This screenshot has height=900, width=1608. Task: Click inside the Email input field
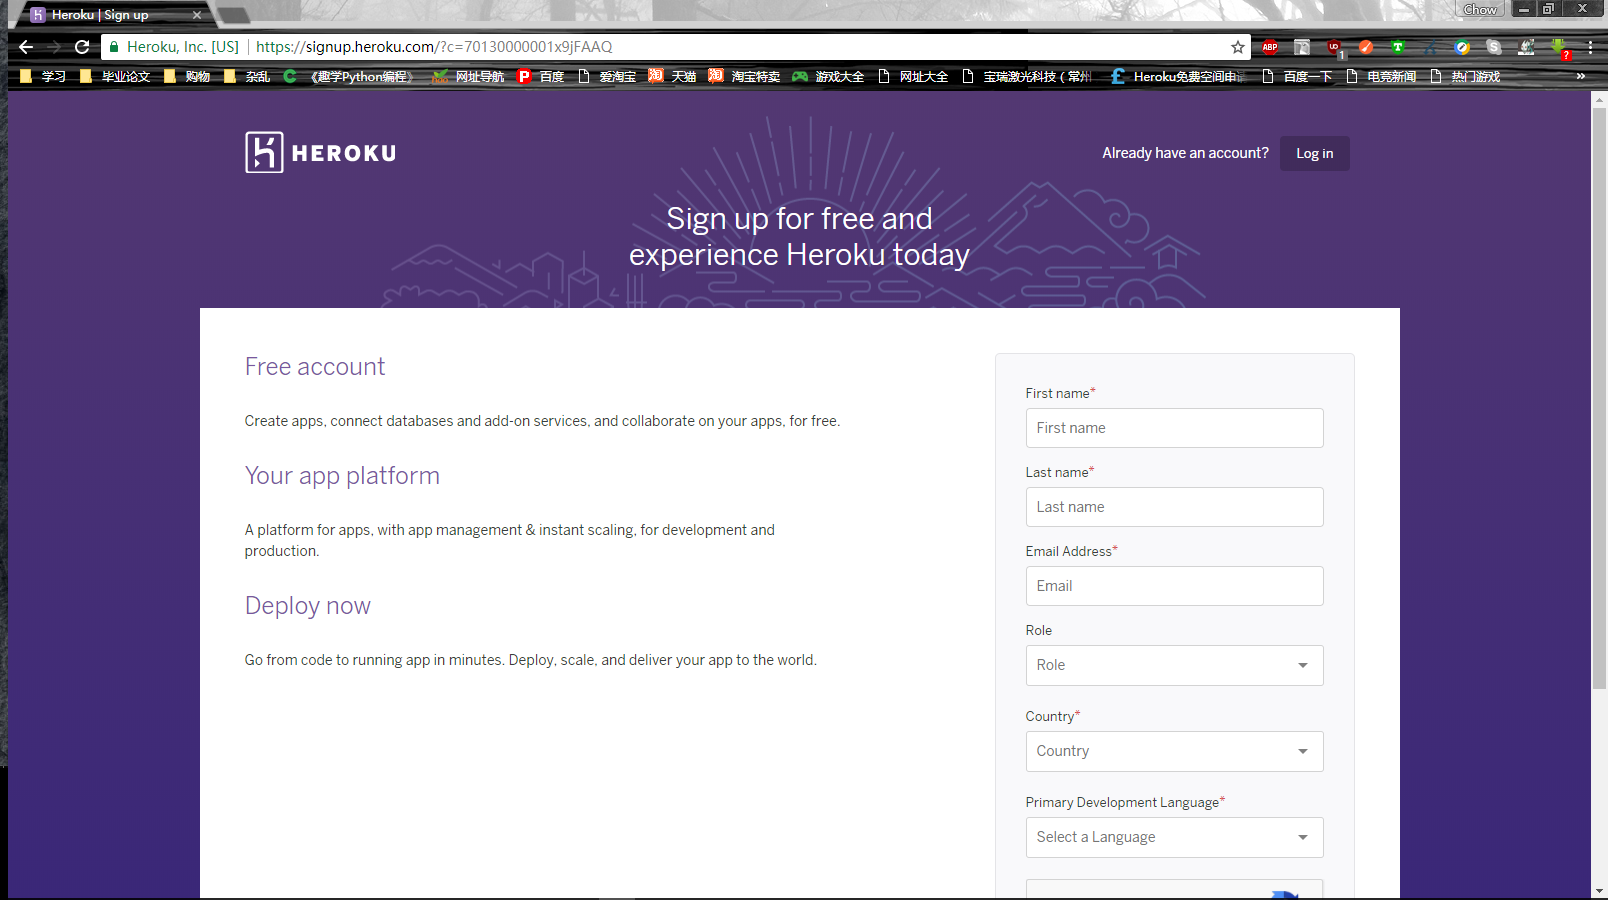[x=1174, y=586]
